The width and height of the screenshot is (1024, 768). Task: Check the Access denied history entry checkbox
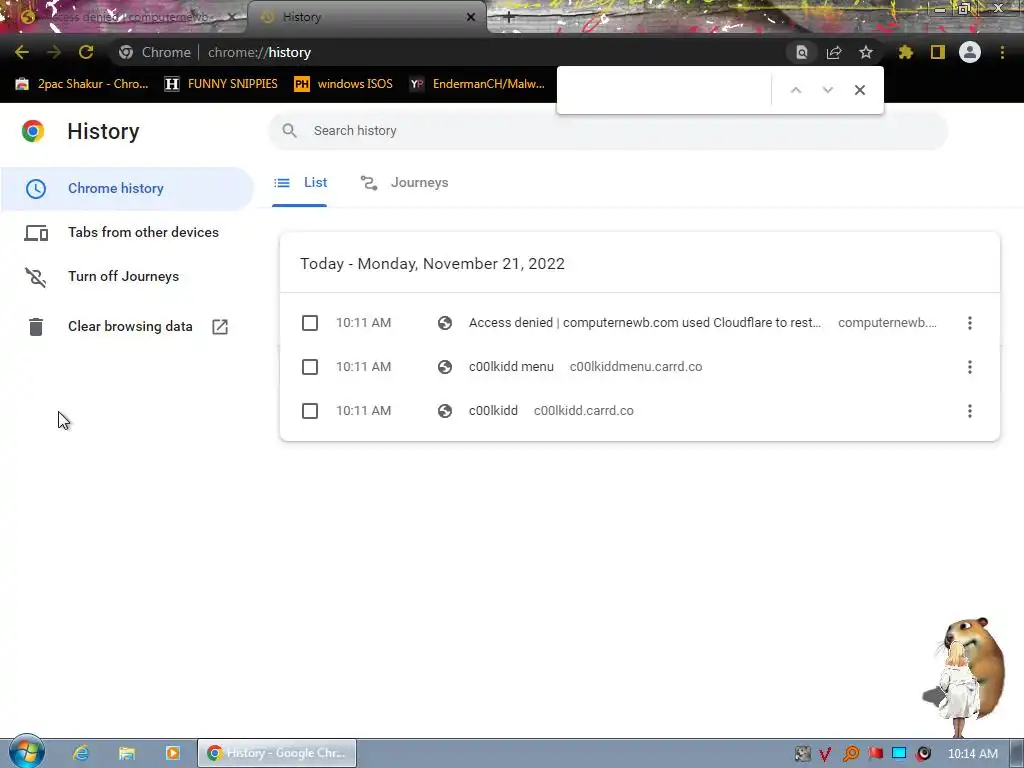(310, 323)
